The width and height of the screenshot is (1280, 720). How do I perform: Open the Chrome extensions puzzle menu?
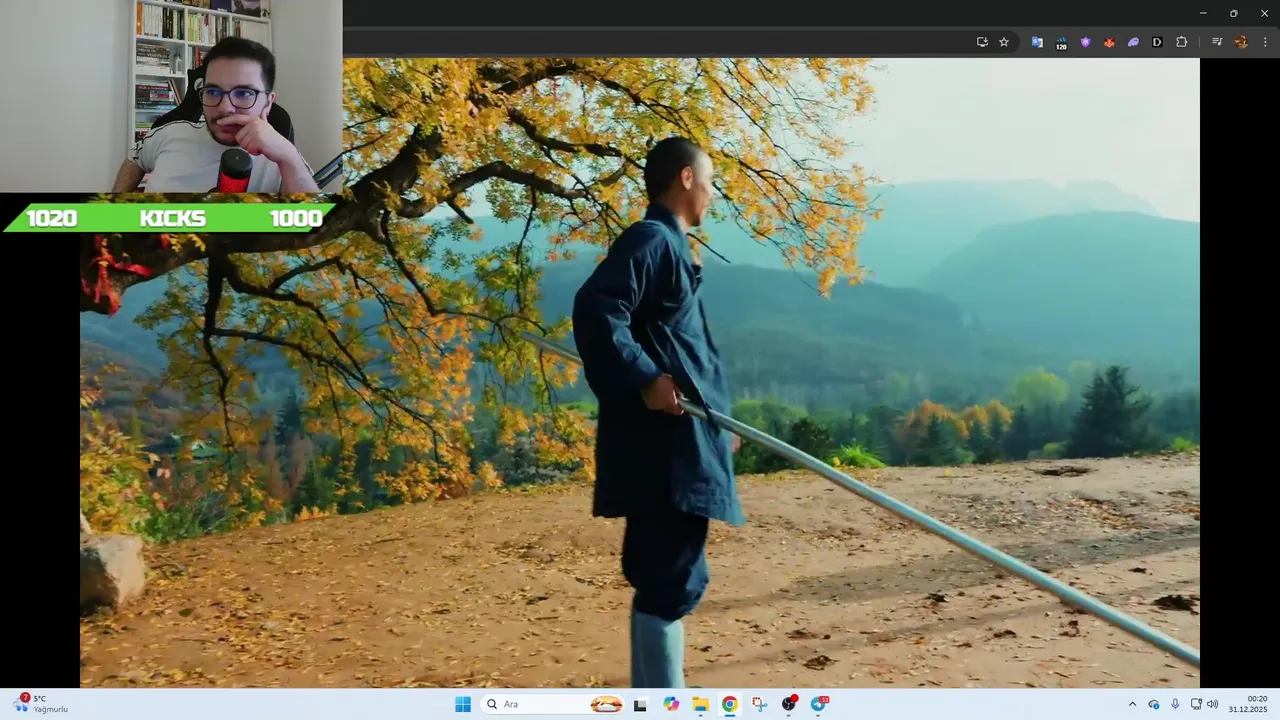(1181, 42)
